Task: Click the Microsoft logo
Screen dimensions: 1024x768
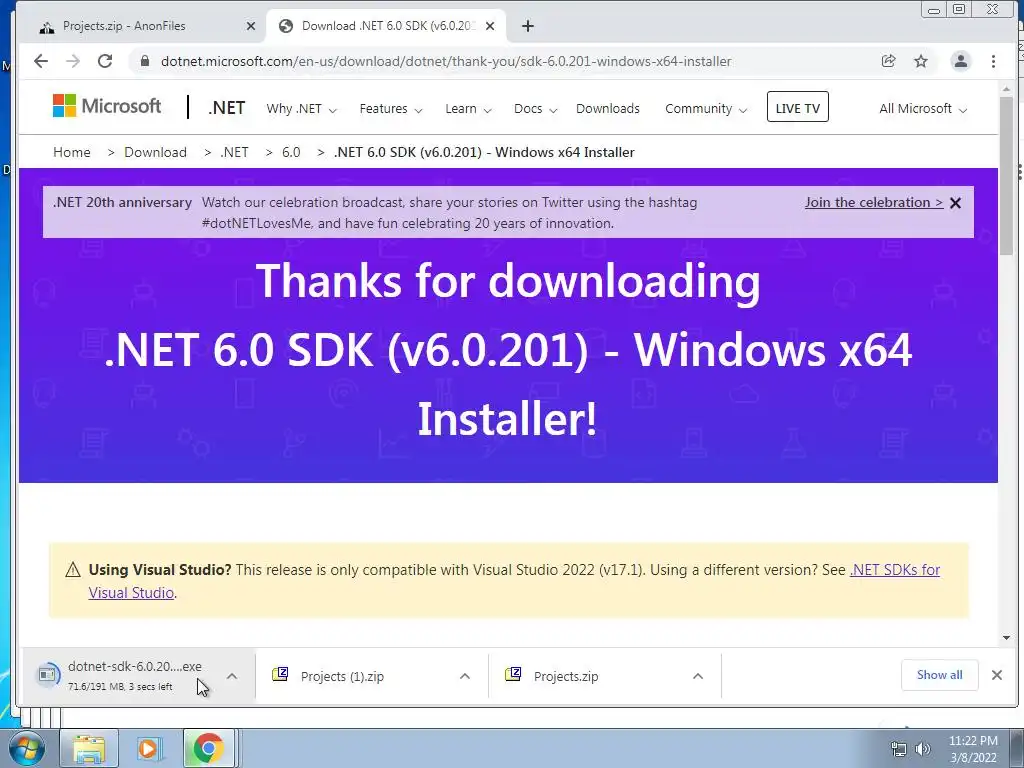Action: pos(107,106)
